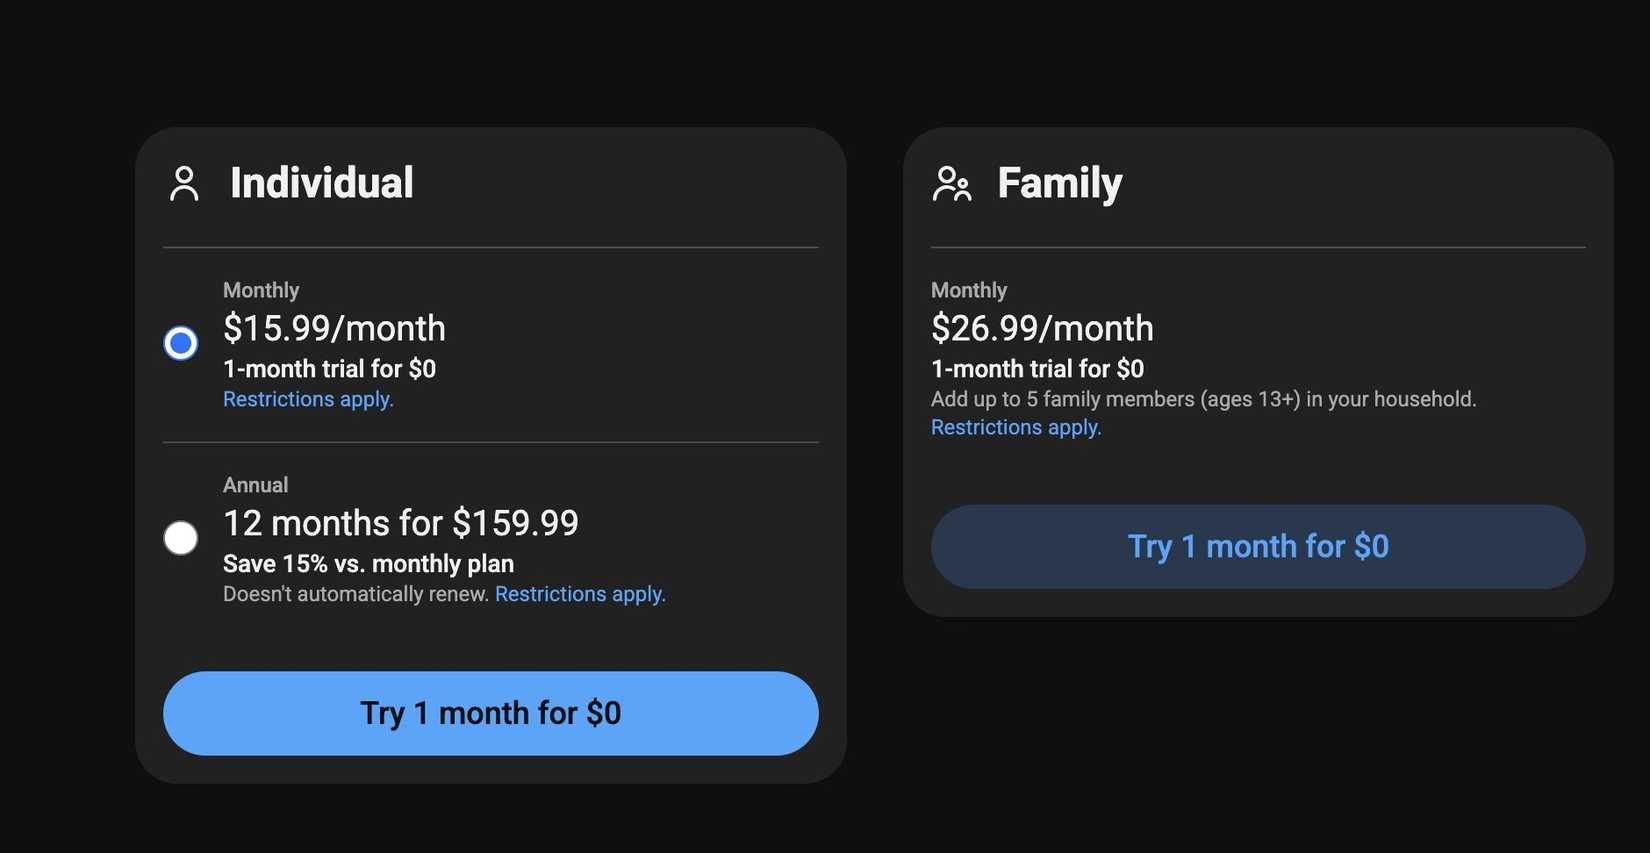The width and height of the screenshot is (1650, 853).
Task: Click Try 1 month for $0 under Individual
Action: coord(490,713)
